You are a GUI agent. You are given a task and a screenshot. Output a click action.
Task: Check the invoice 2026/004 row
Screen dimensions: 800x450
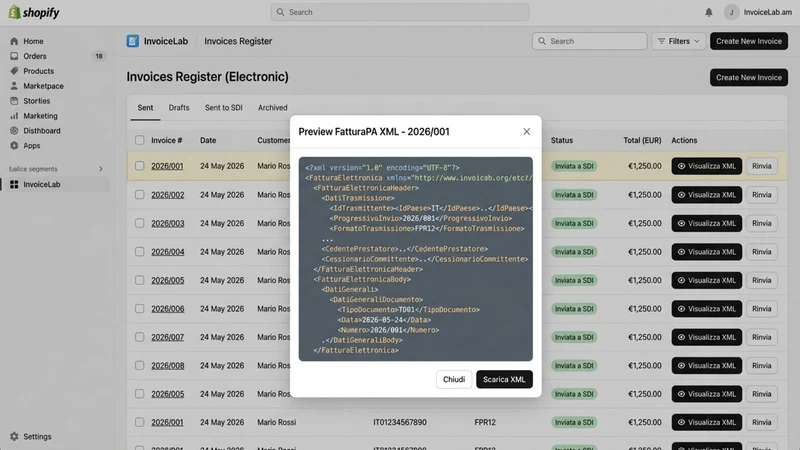pyautogui.click(x=139, y=252)
